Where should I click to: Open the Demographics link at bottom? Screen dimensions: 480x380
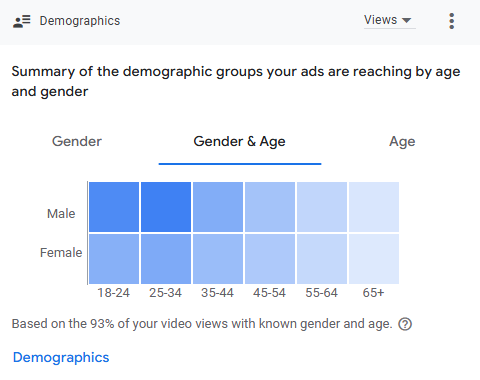click(x=61, y=357)
